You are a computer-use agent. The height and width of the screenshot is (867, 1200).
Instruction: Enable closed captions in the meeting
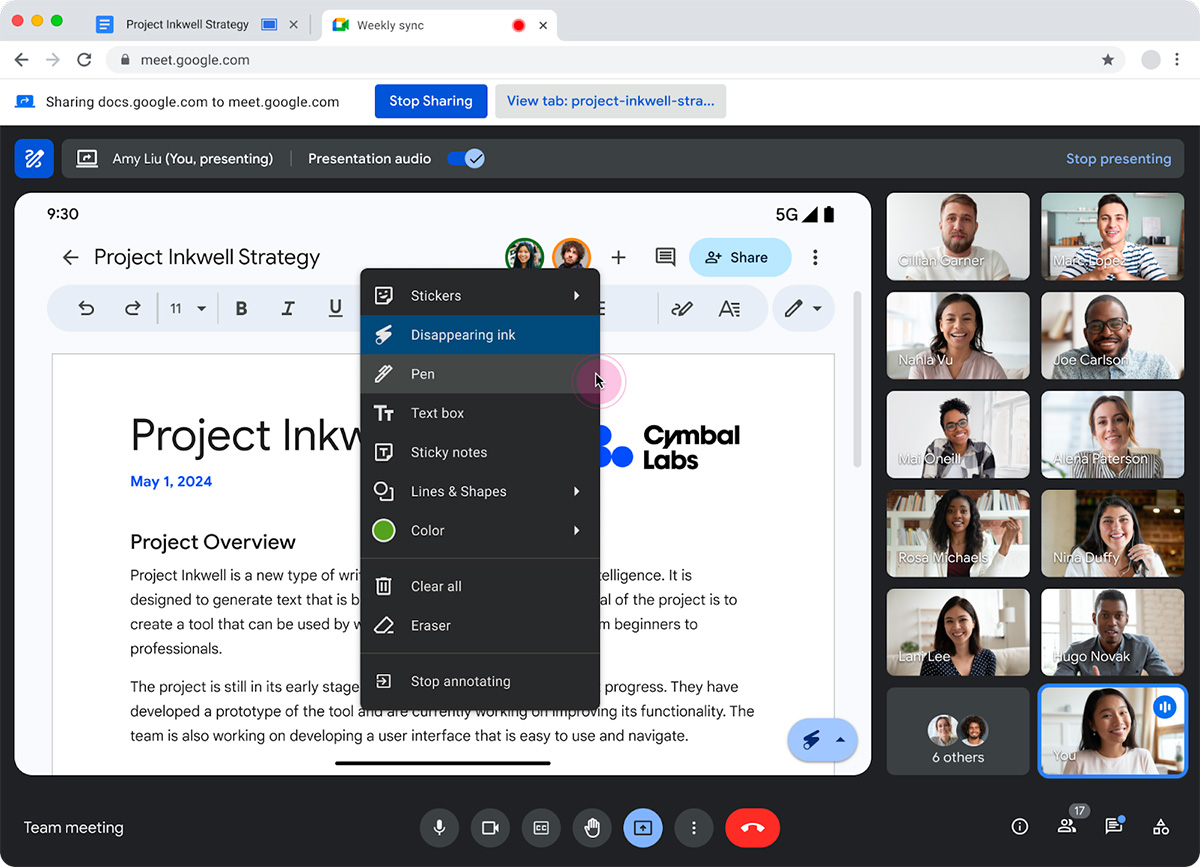tap(541, 827)
